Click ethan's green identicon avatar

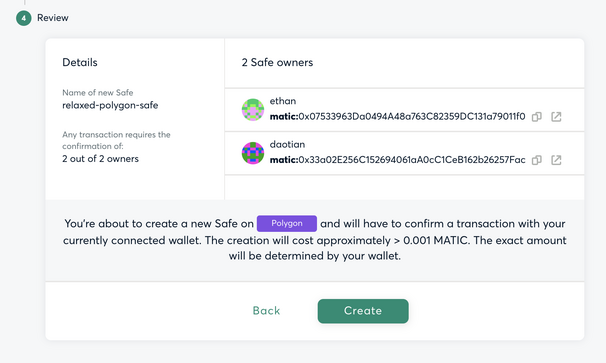coord(253,110)
